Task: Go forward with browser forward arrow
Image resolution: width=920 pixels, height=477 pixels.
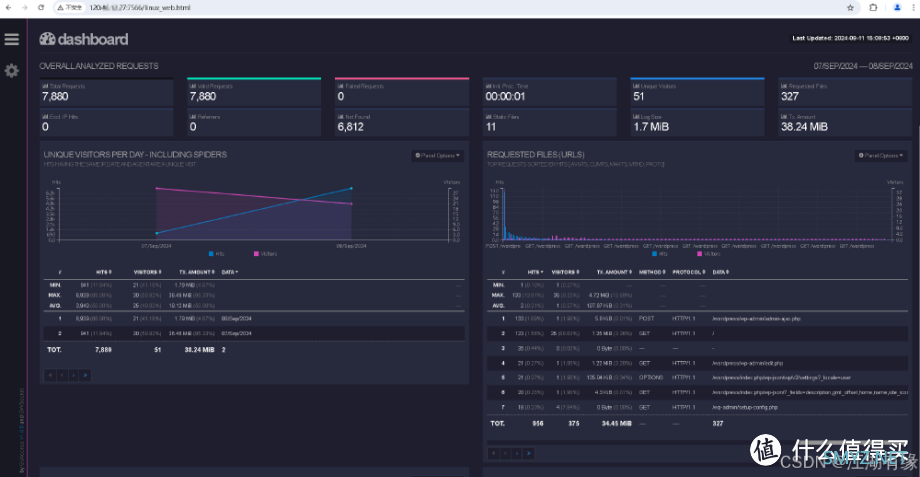Action: [25, 8]
